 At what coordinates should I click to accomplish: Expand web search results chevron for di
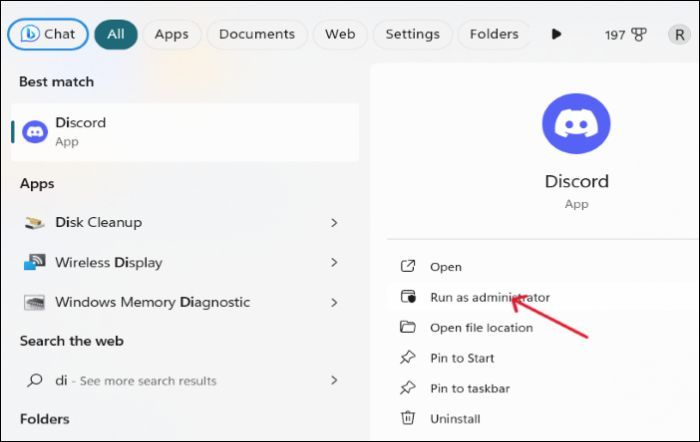point(334,381)
